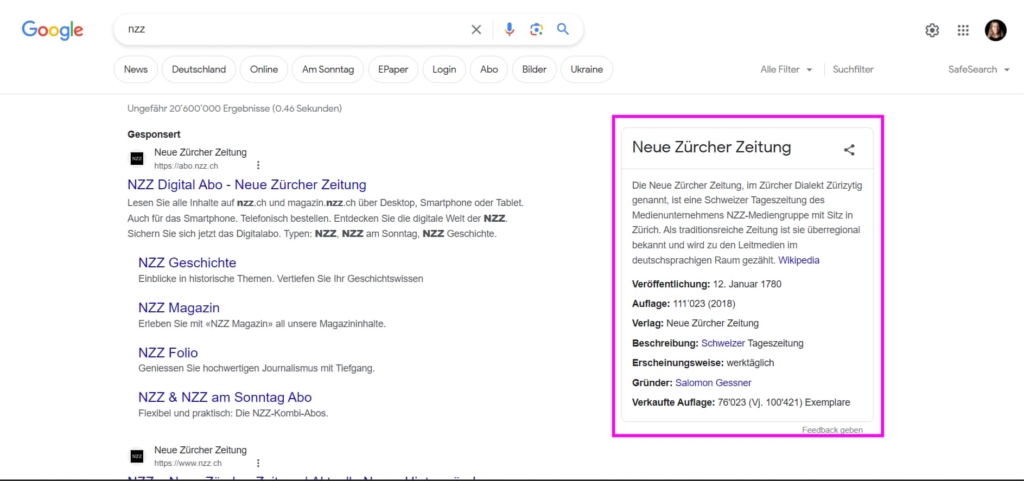Click the Erscheinungsweise: werktäglich line
Screen dimensions: 1024x481
(x=703, y=362)
